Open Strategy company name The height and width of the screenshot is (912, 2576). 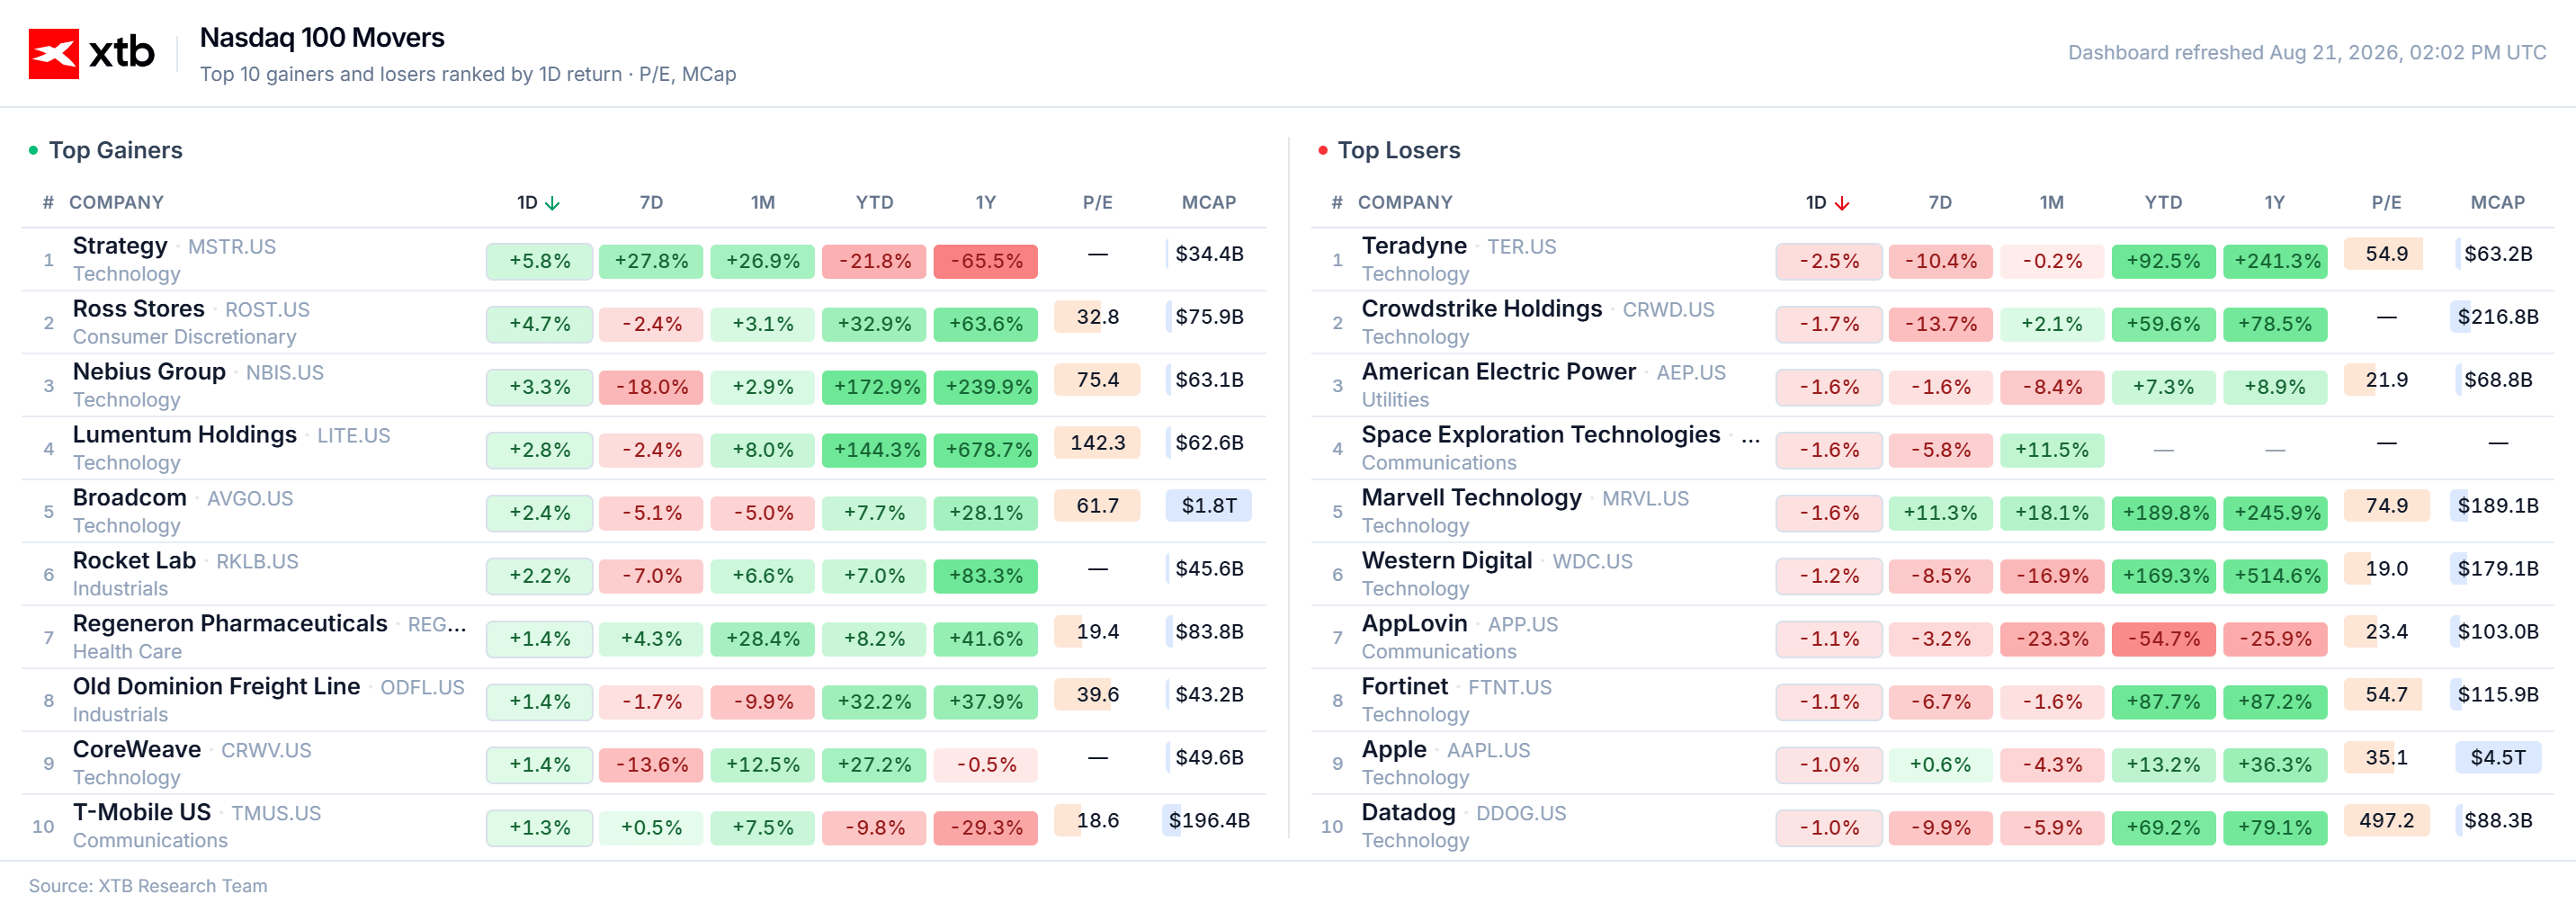pyautogui.click(x=120, y=246)
